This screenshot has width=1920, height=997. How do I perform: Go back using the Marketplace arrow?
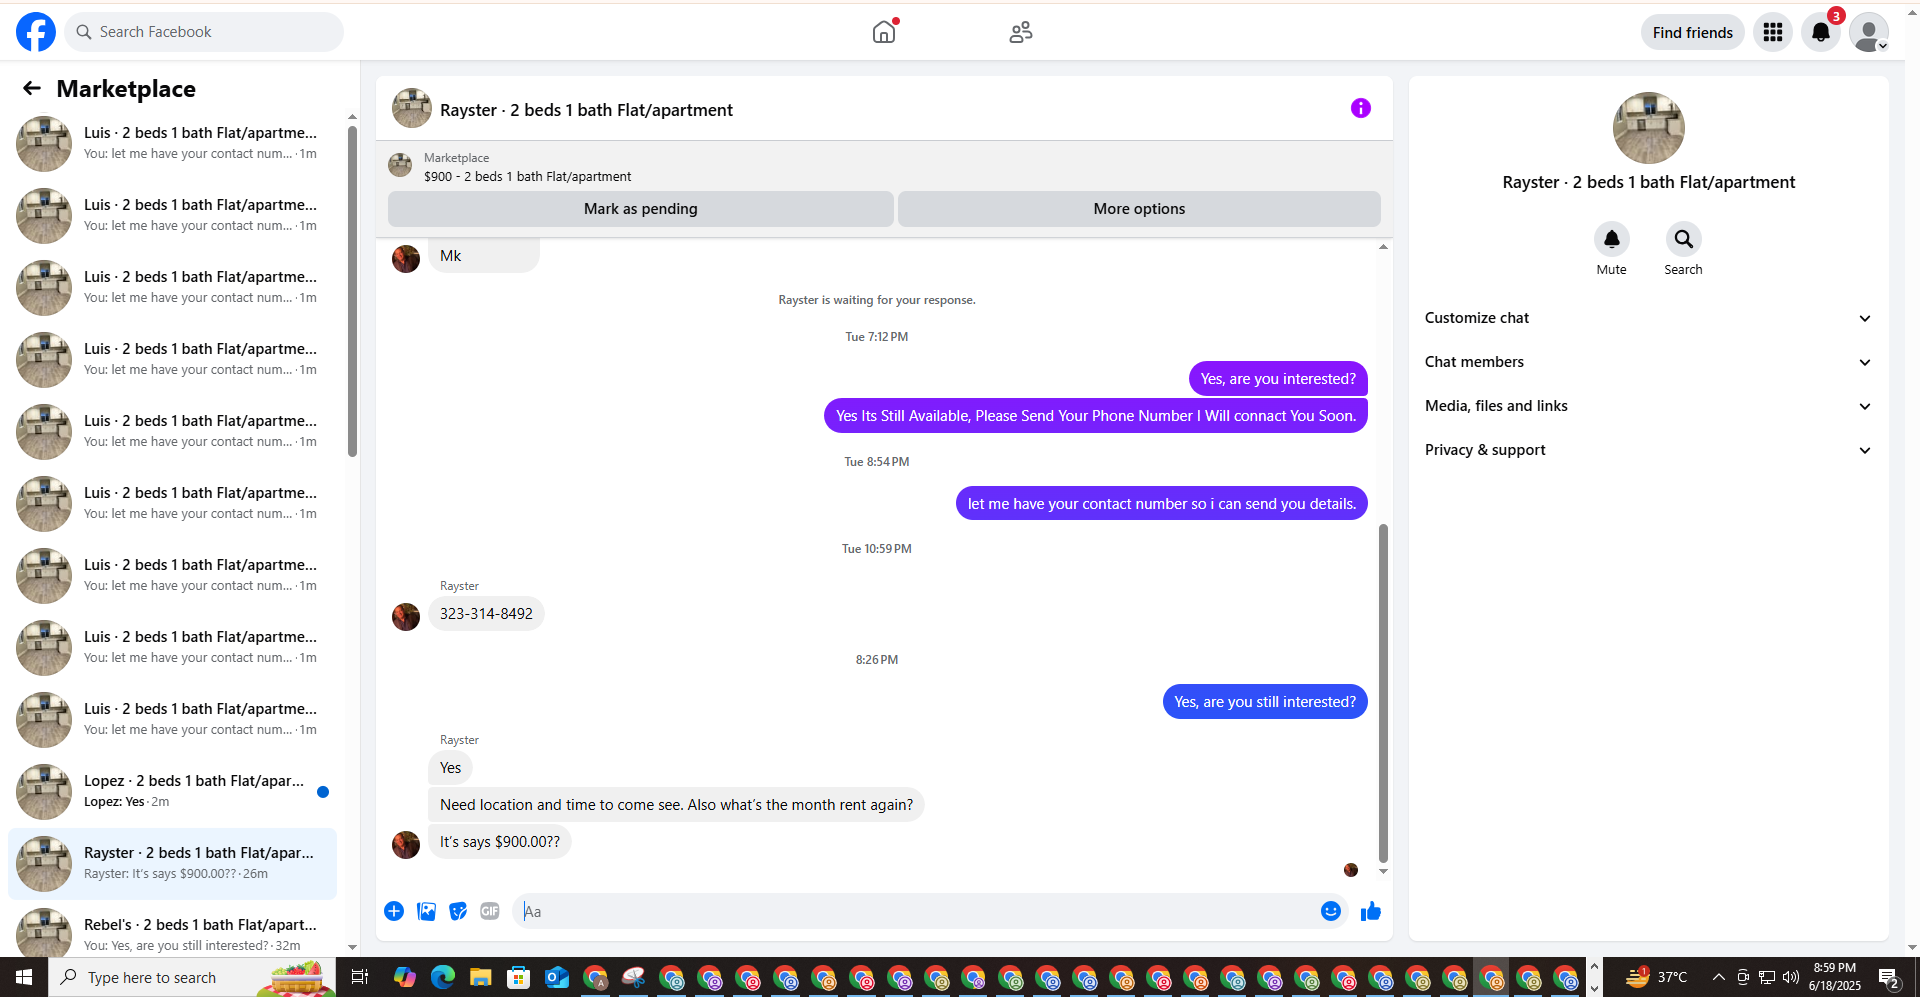(32, 88)
